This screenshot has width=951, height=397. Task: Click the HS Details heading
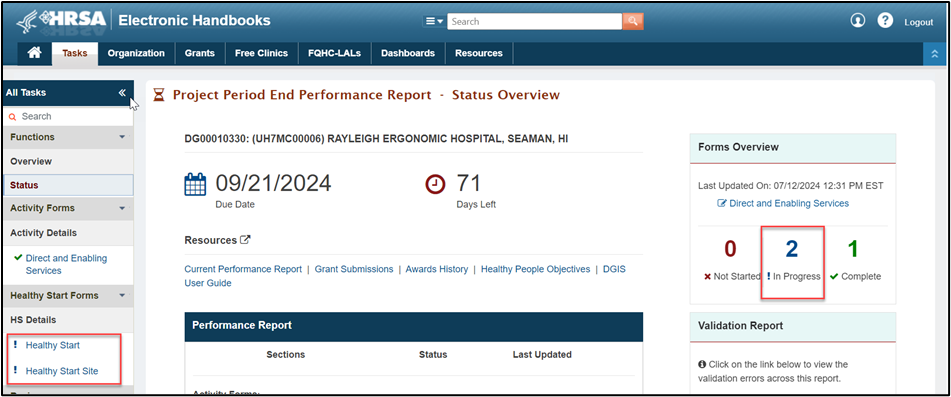(x=33, y=319)
